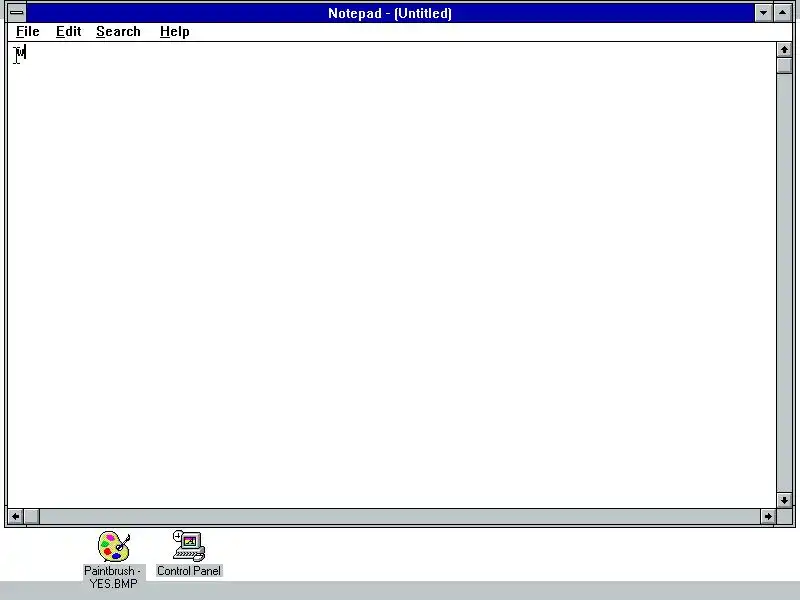The height and width of the screenshot is (600, 800).
Task: Select the Control Panel computer icon
Action: coord(189,545)
